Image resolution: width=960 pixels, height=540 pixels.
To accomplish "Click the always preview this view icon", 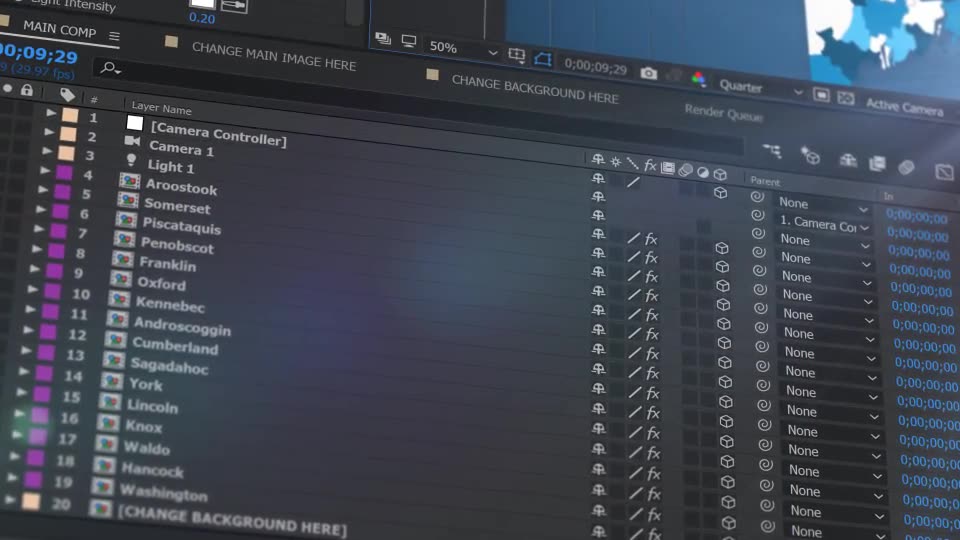I will click(383, 39).
